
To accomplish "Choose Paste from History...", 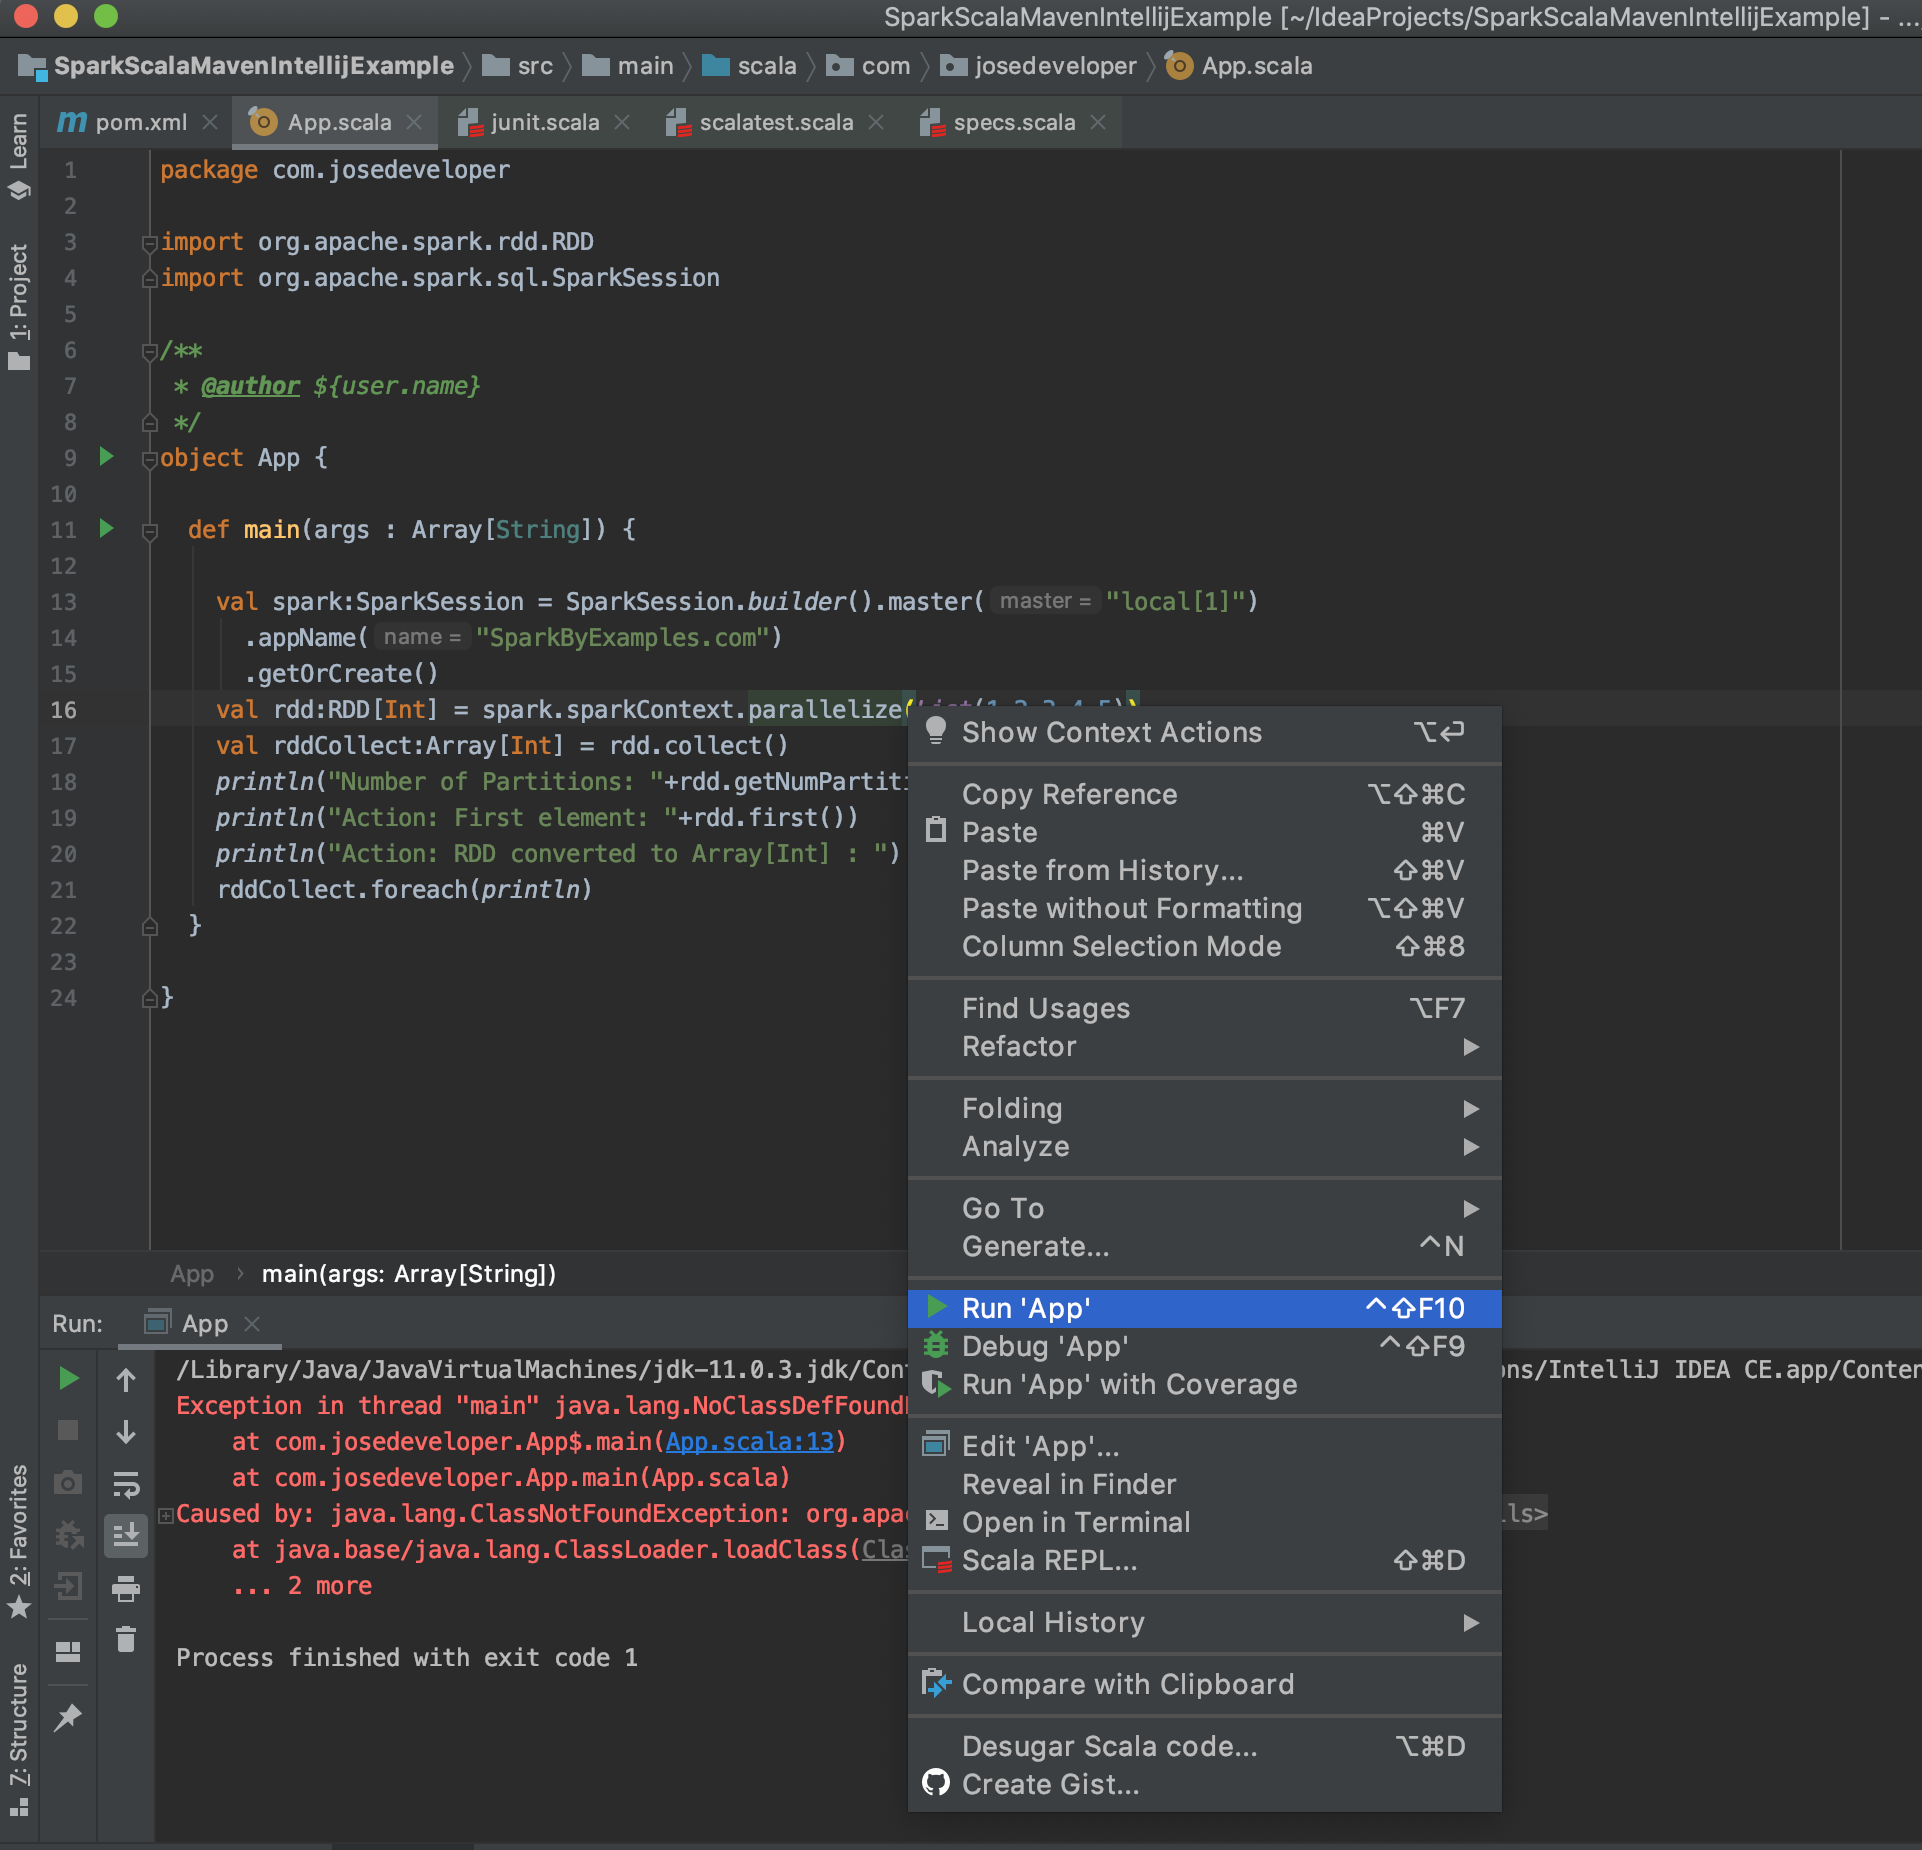I will pyautogui.click(x=1204, y=870).
